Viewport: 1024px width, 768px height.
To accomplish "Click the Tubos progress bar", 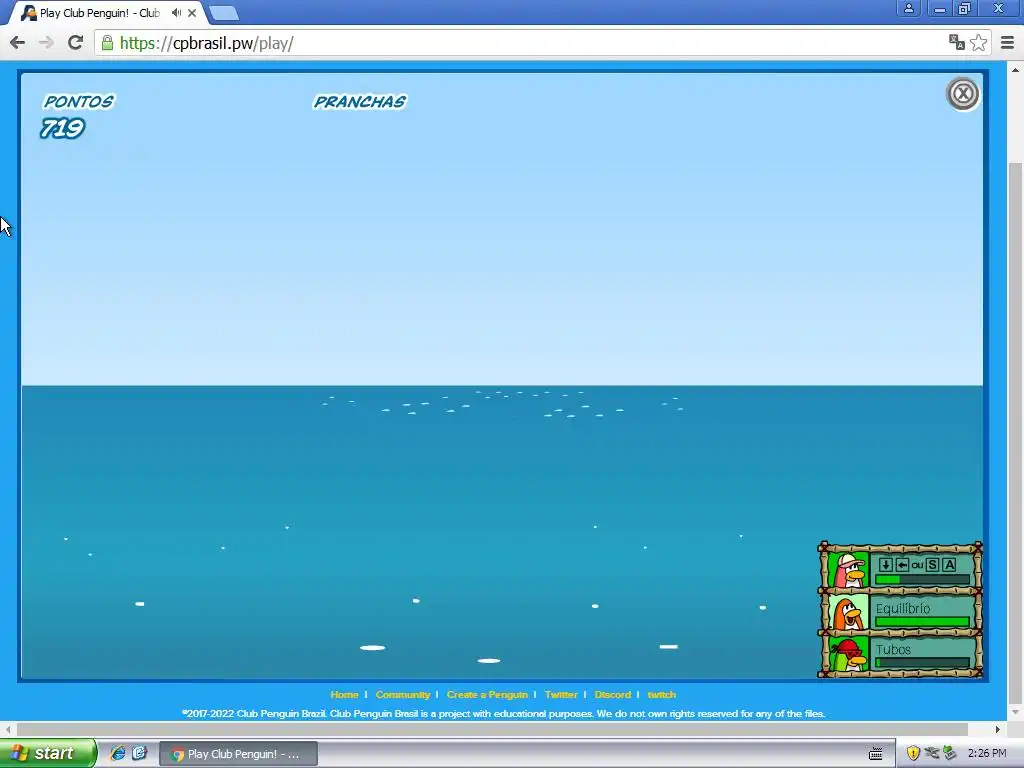I will point(922,662).
